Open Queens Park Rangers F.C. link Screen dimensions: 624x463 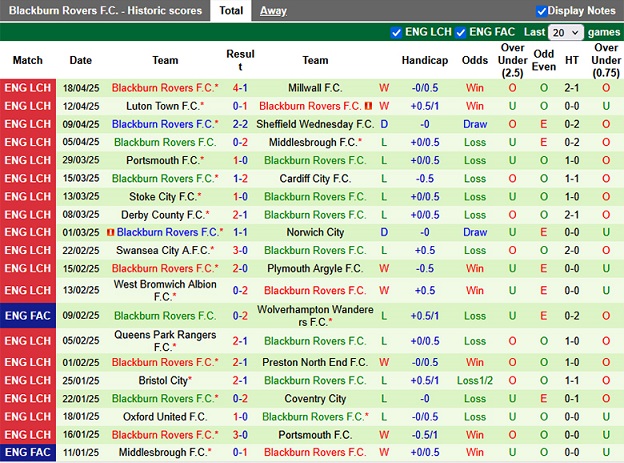click(165, 341)
